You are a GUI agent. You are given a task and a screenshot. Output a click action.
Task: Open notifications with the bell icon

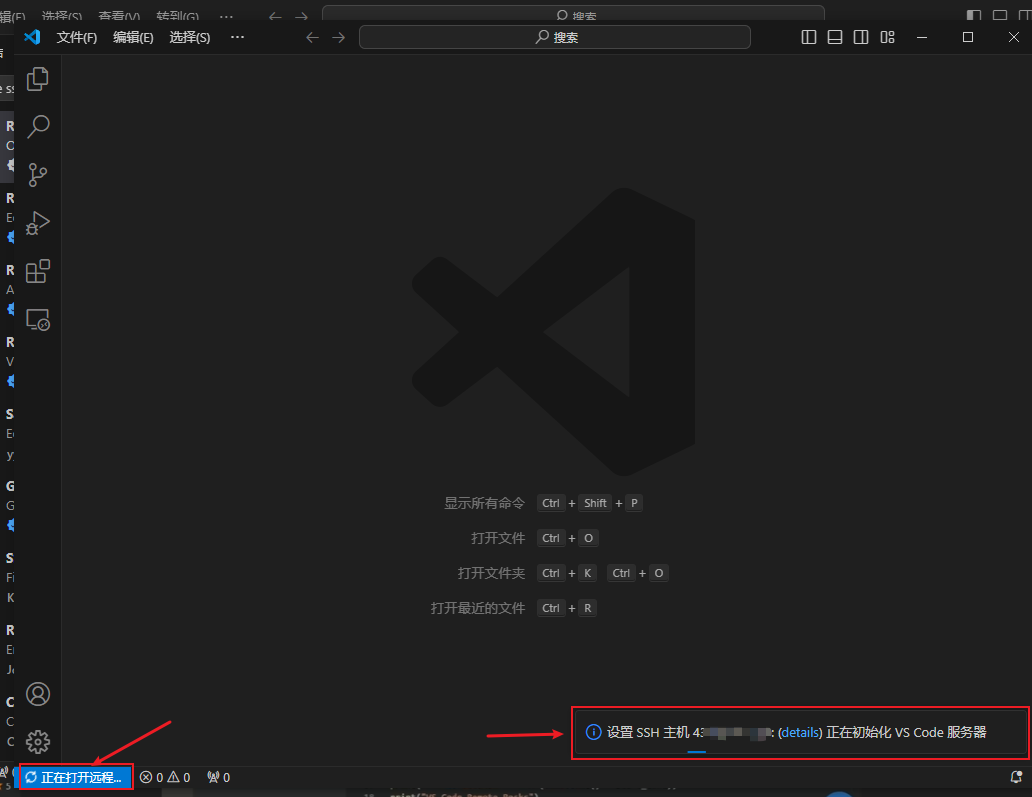[1016, 777]
